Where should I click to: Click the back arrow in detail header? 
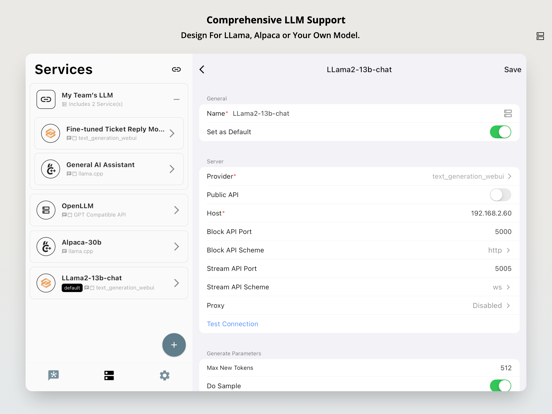202,69
